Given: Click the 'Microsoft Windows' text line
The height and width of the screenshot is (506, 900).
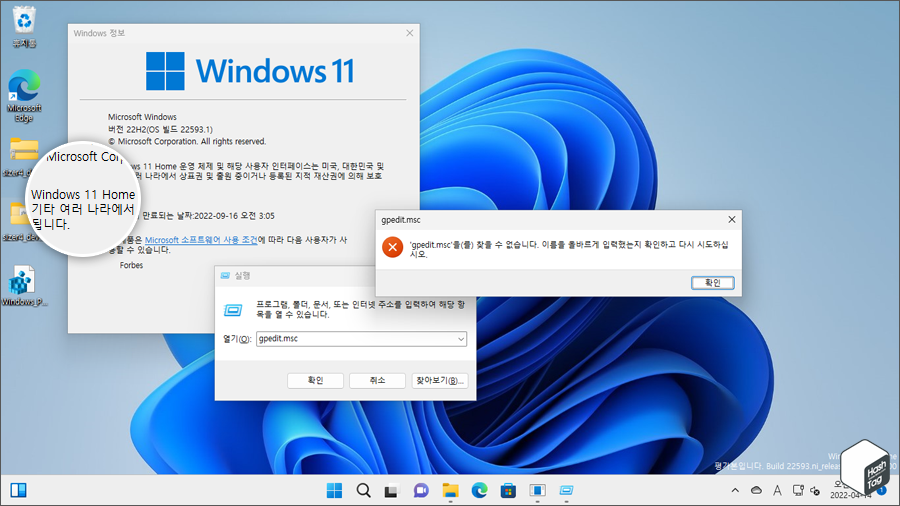Looking at the screenshot, I should (x=142, y=117).
